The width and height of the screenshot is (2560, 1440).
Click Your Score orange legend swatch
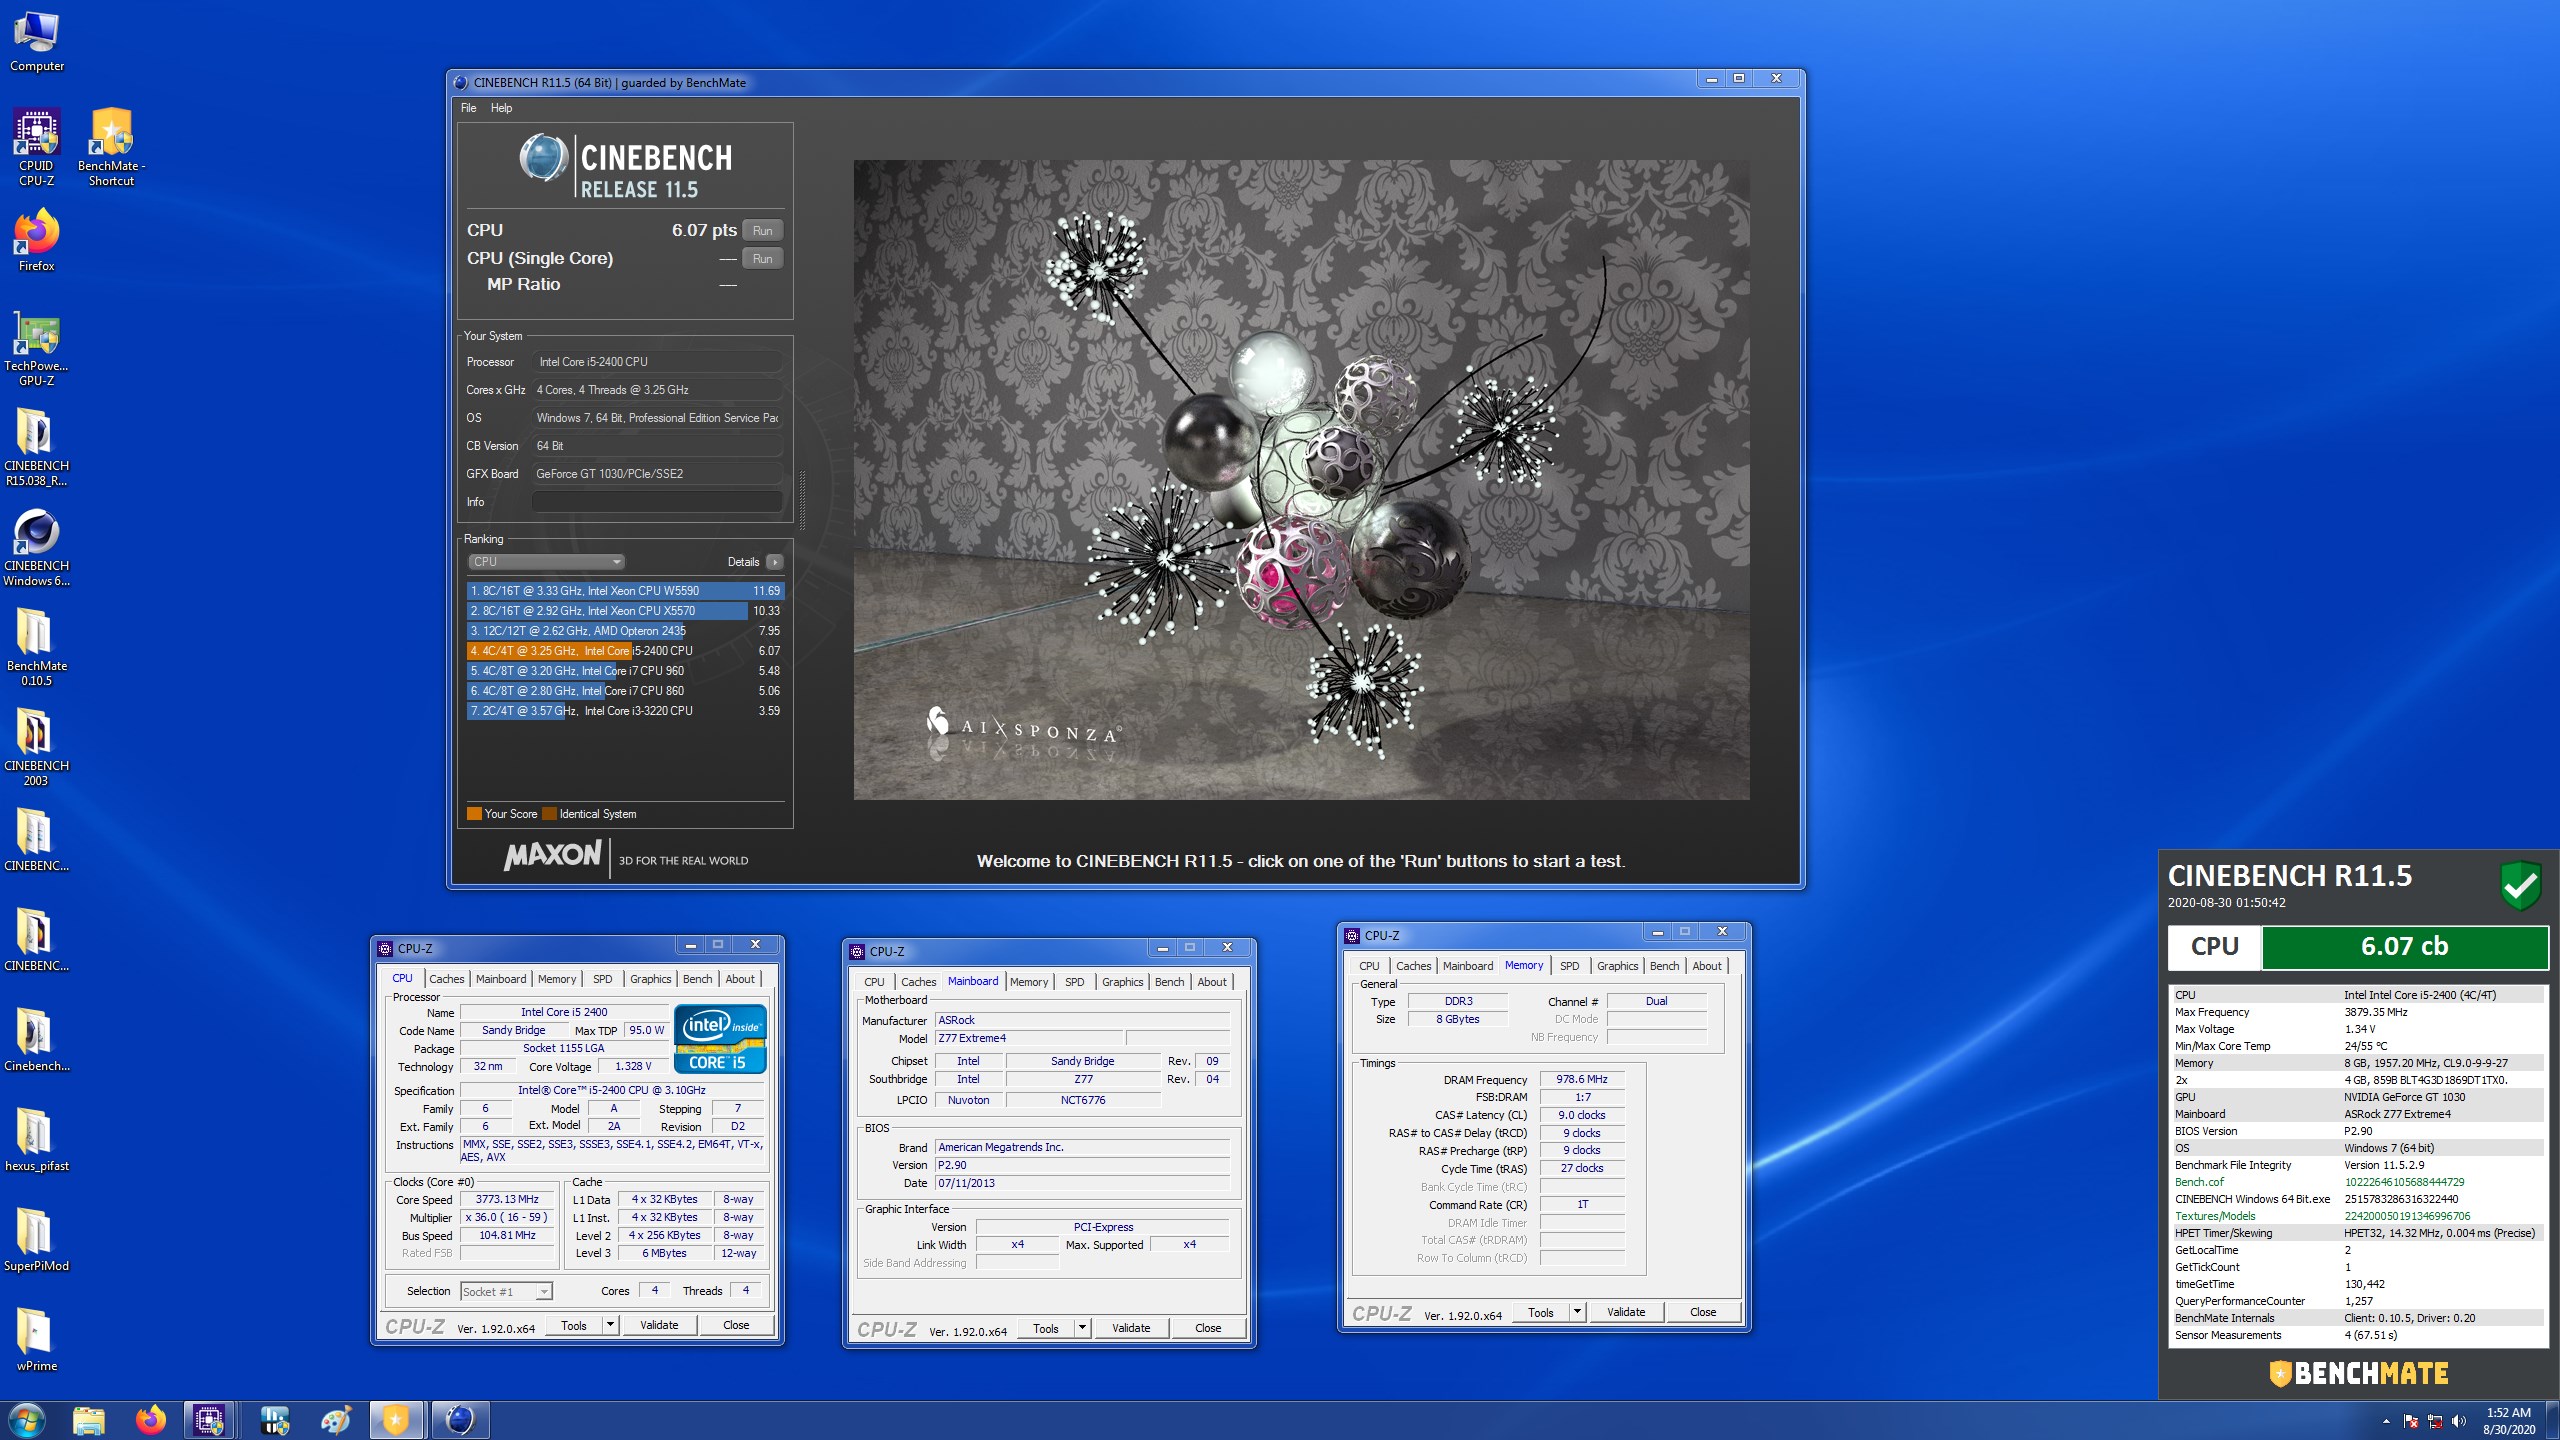point(474,814)
